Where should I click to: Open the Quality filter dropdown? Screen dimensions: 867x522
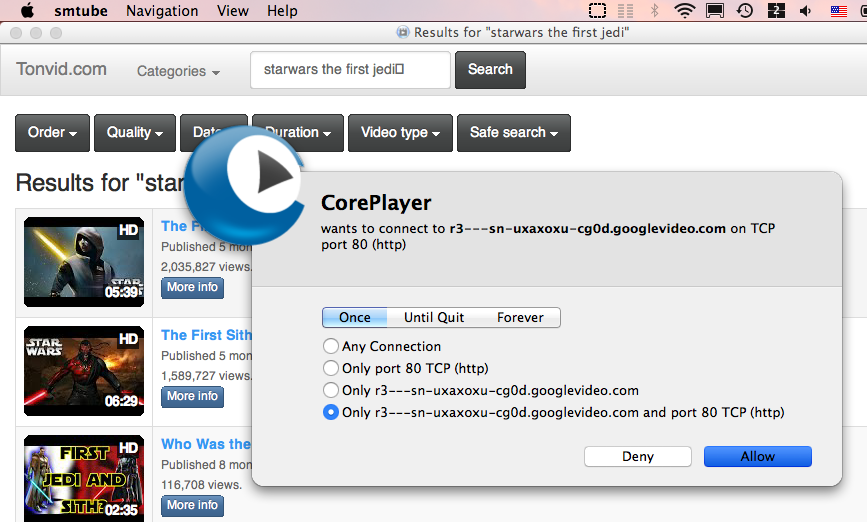pyautogui.click(x=135, y=133)
